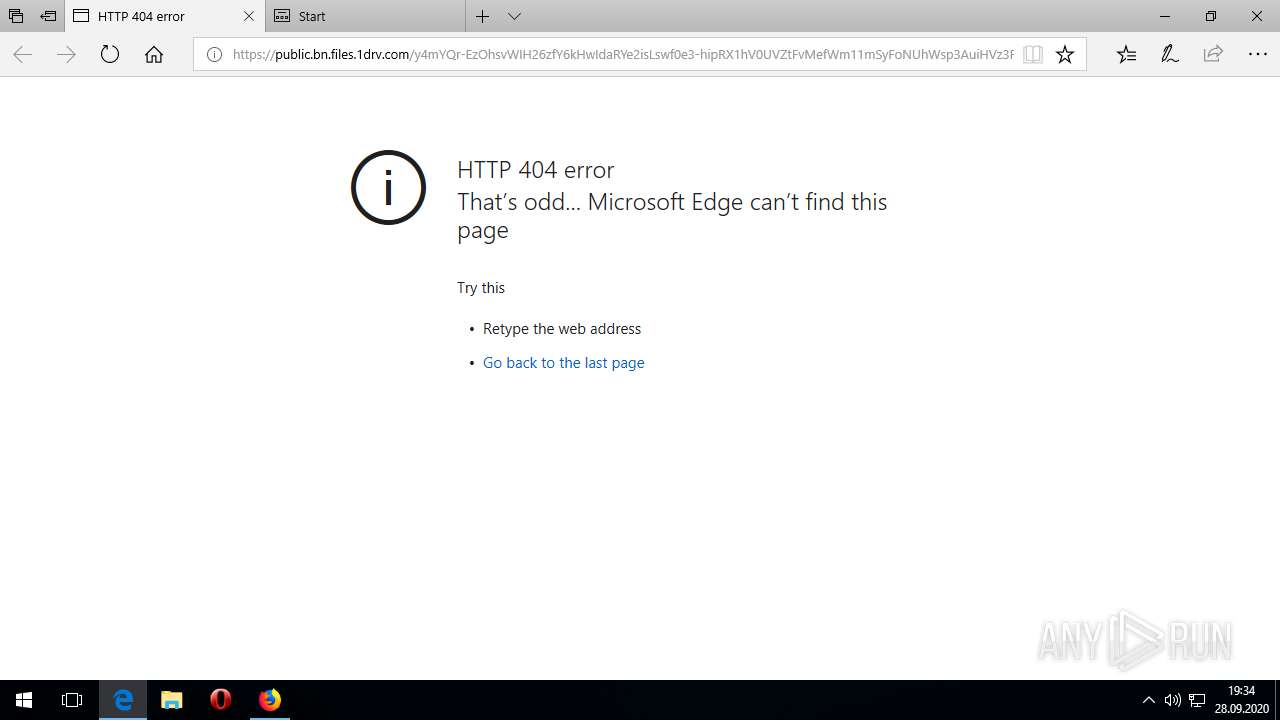Open Task View in taskbar

(72, 700)
